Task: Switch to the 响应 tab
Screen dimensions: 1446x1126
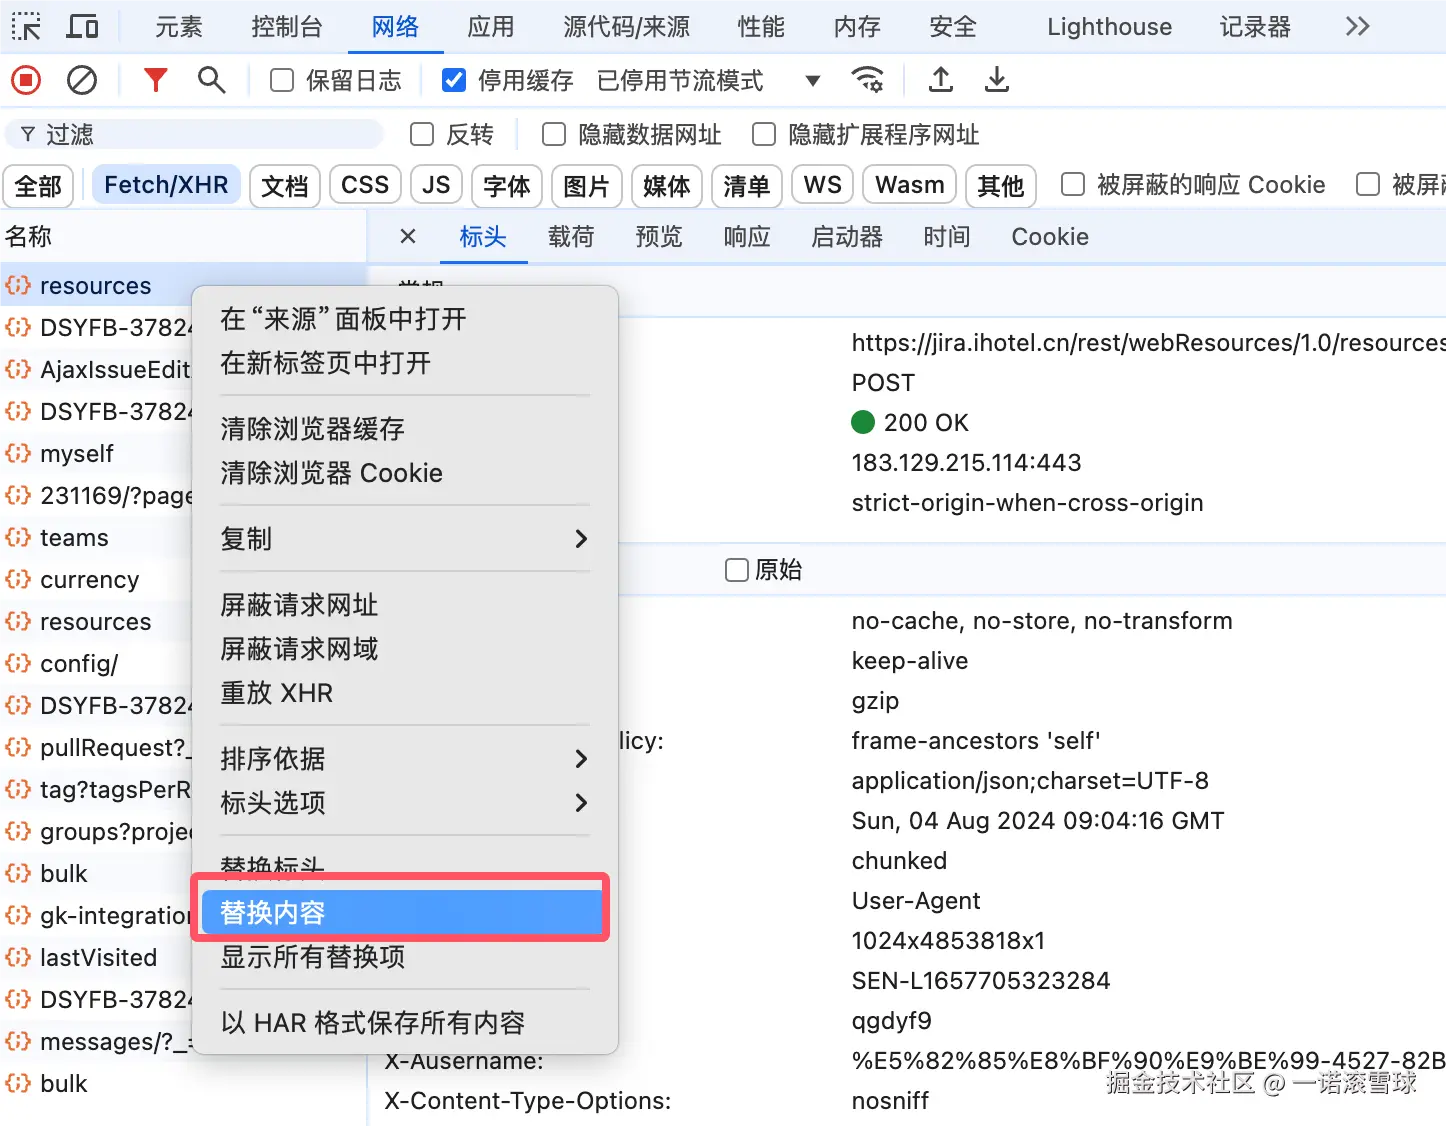Action: point(746,237)
